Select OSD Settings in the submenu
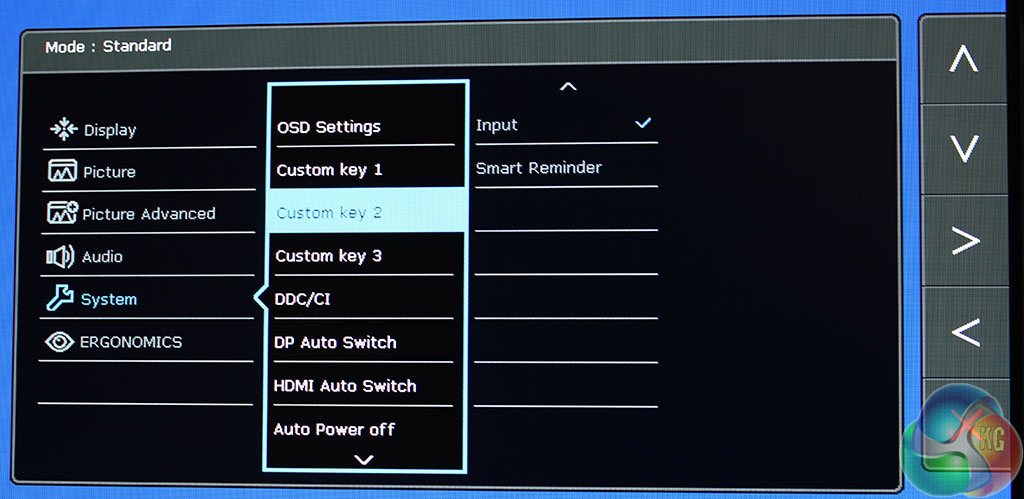The image size is (1024, 499). [x=366, y=127]
